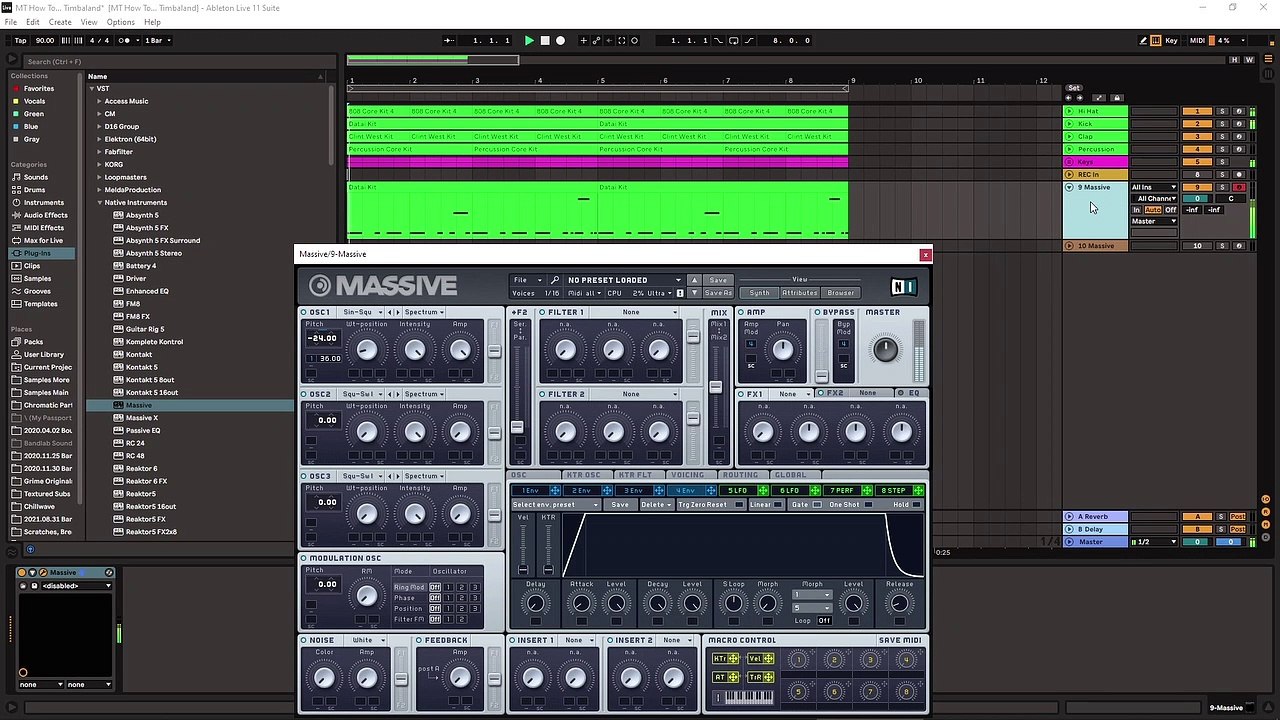Toggle the Draw Mode pencil icon
The height and width of the screenshot is (720, 1280).
tap(1143, 41)
